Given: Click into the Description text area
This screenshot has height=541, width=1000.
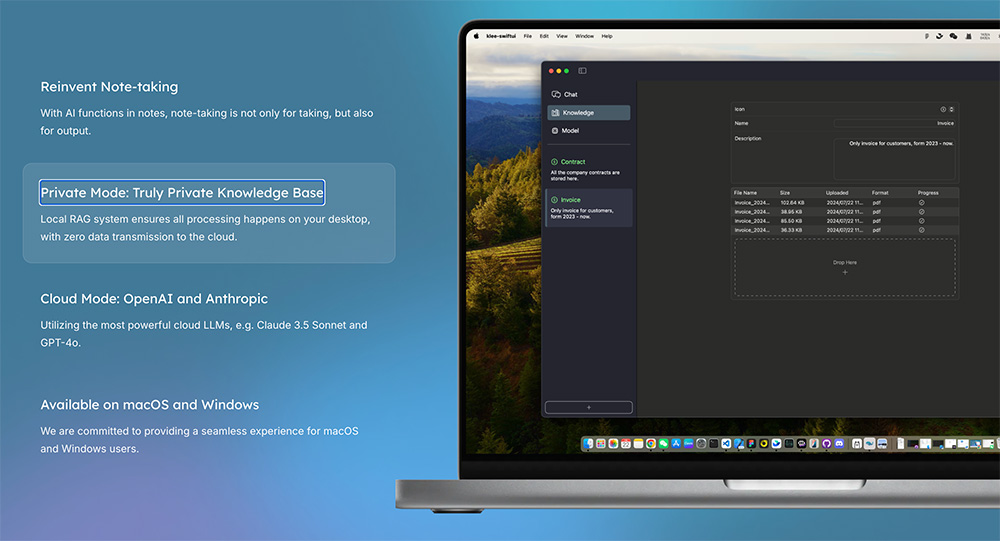Looking at the screenshot, I should point(894,158).
